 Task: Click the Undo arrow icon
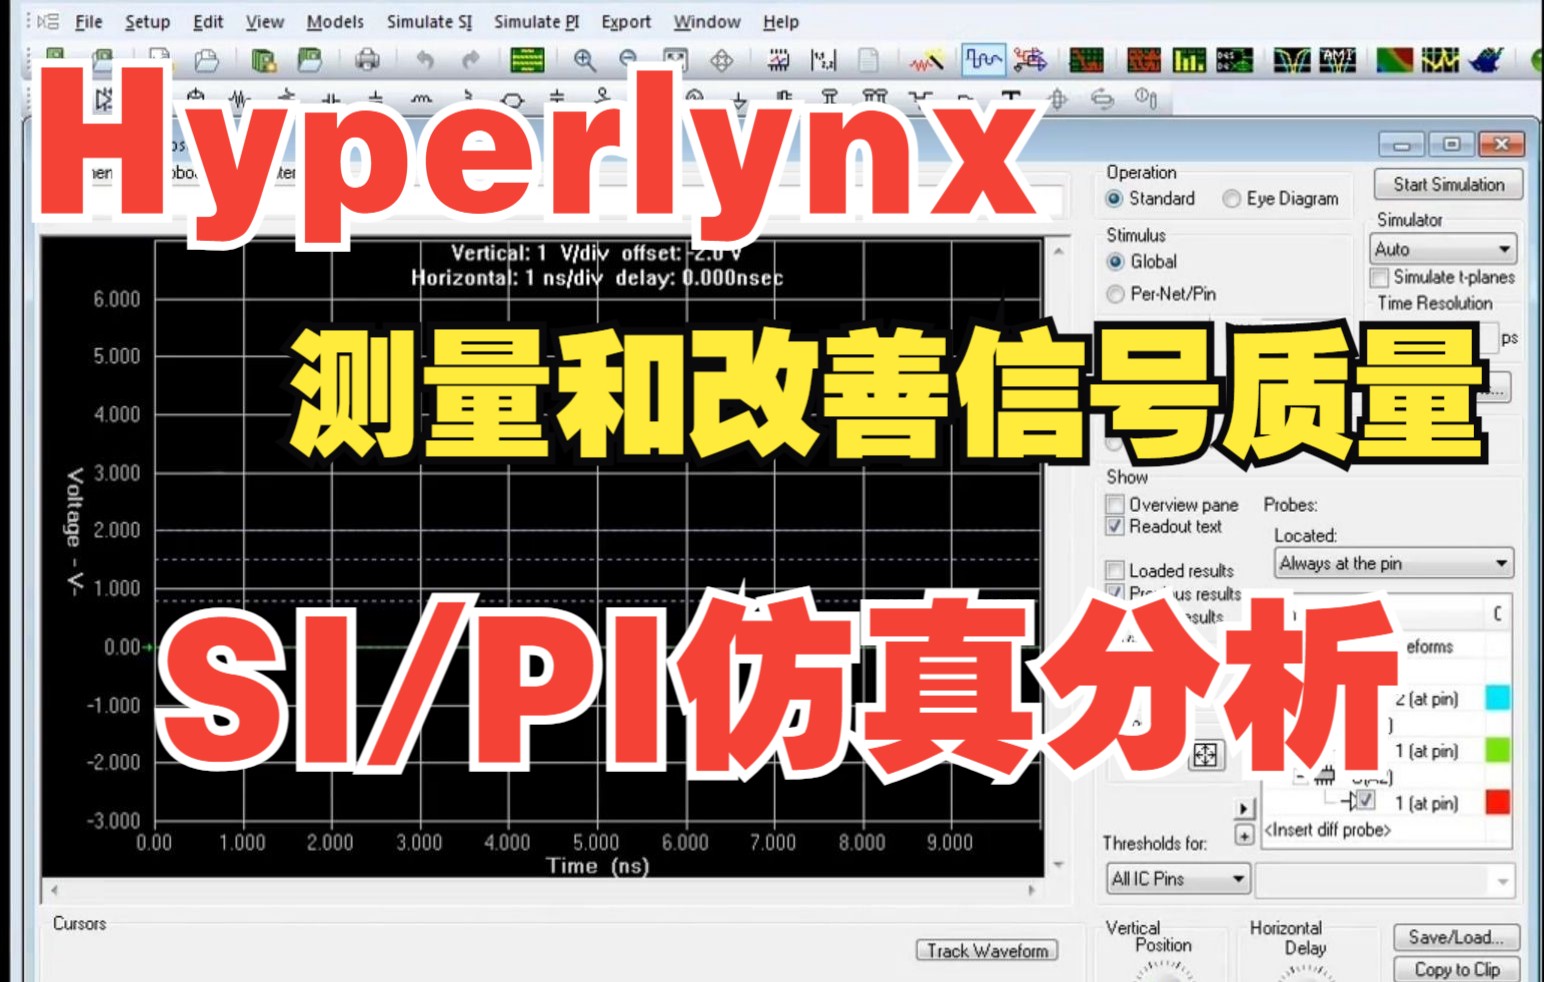(427, 60)
